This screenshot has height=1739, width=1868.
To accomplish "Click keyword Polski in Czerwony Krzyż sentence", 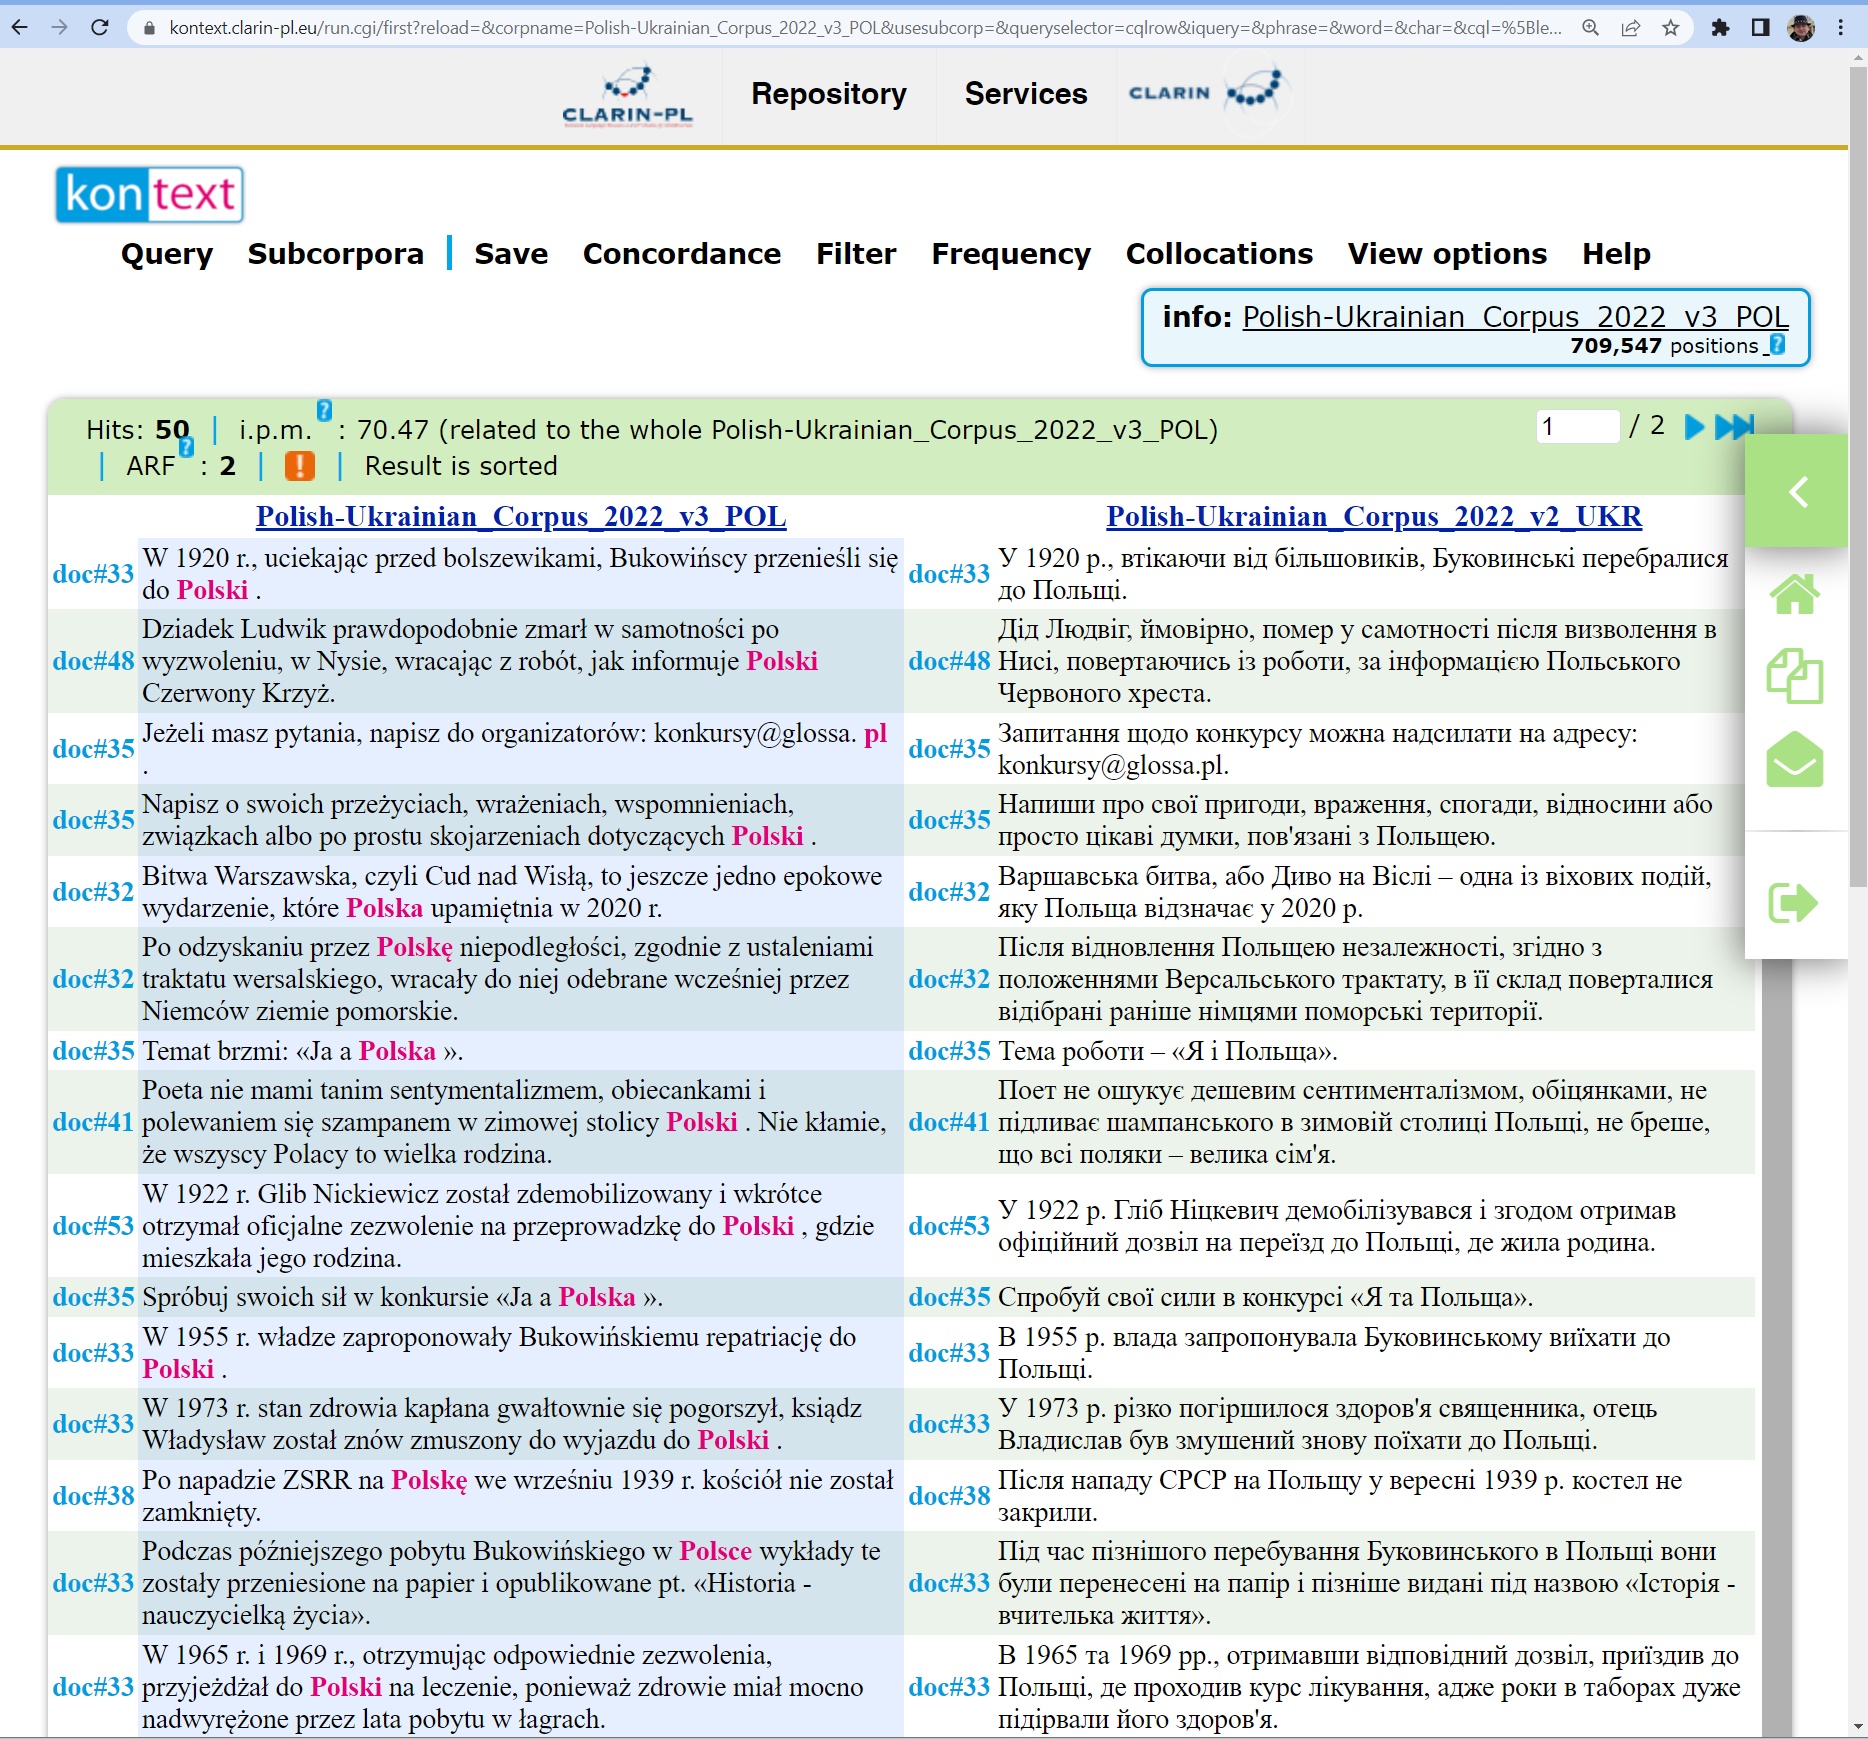I will tap(783, 661).
